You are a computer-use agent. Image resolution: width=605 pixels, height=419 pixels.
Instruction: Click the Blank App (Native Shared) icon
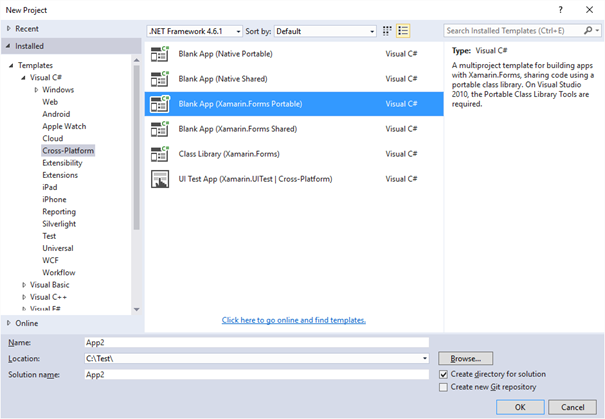[x=160, y=79]
